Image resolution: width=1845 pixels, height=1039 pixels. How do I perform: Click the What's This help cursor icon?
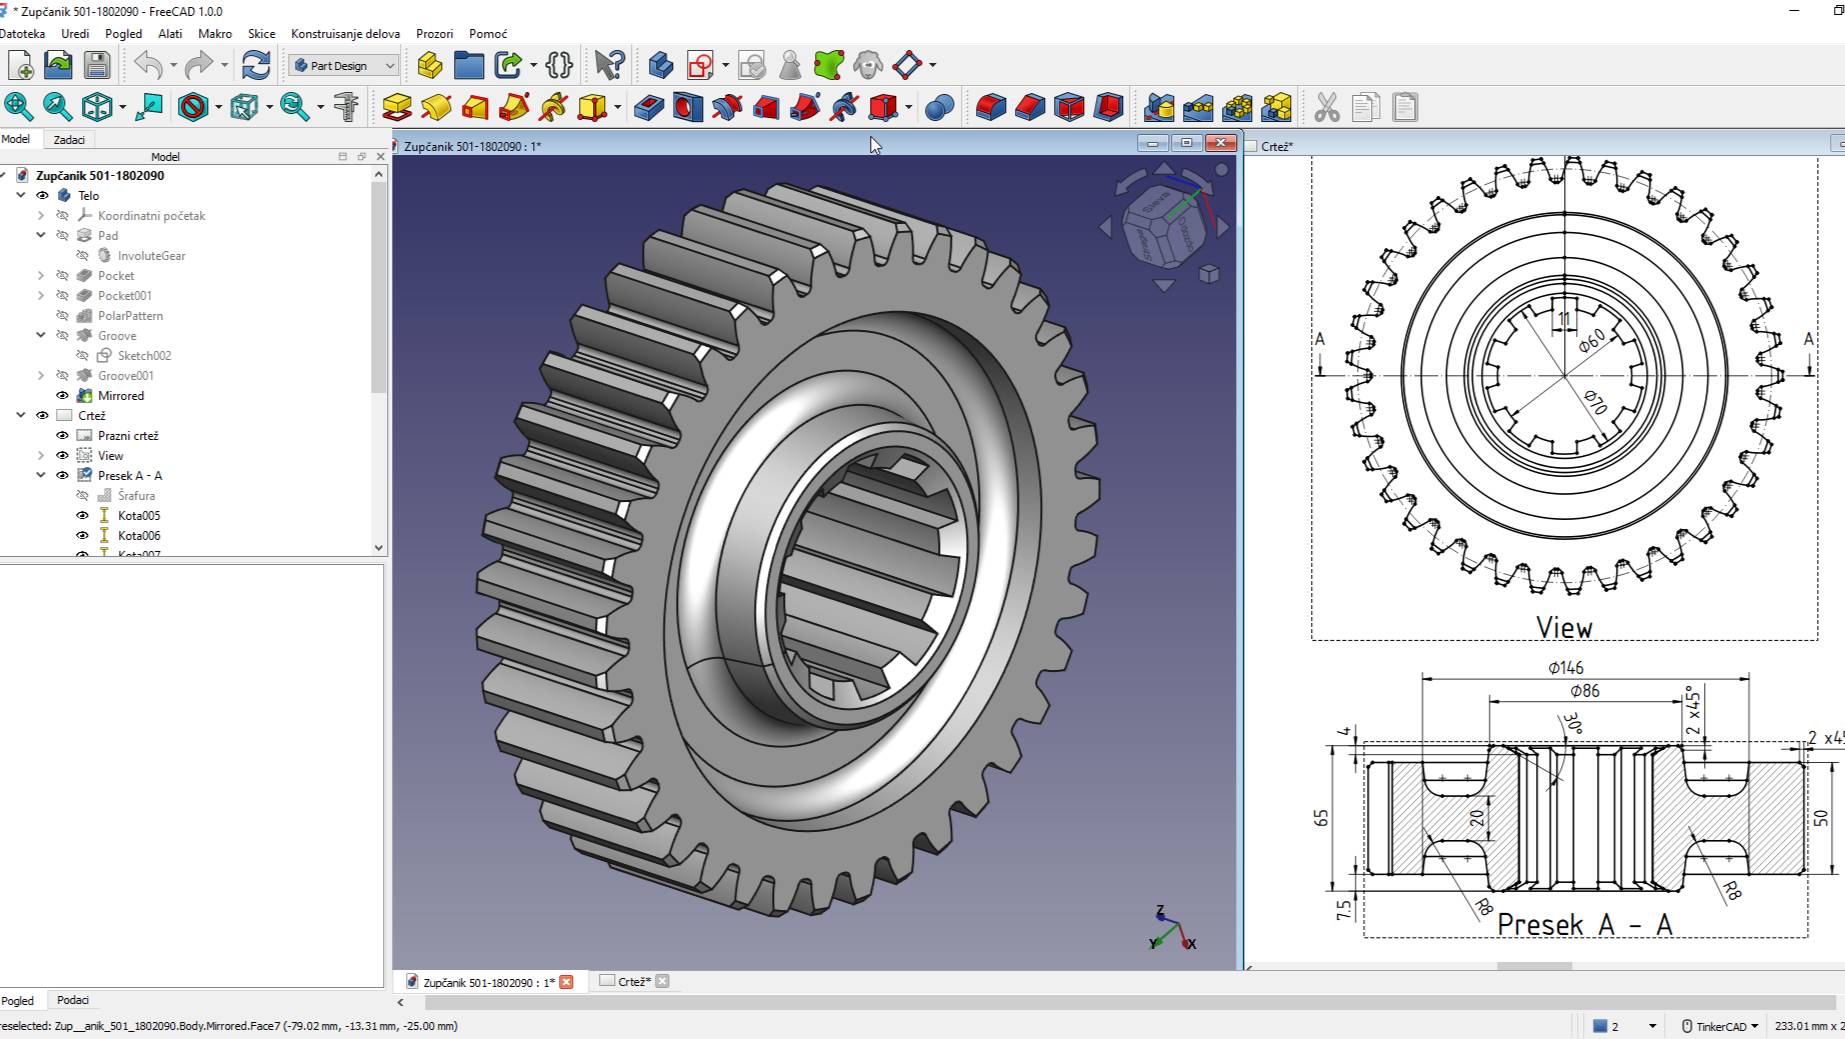coord(609,65)
